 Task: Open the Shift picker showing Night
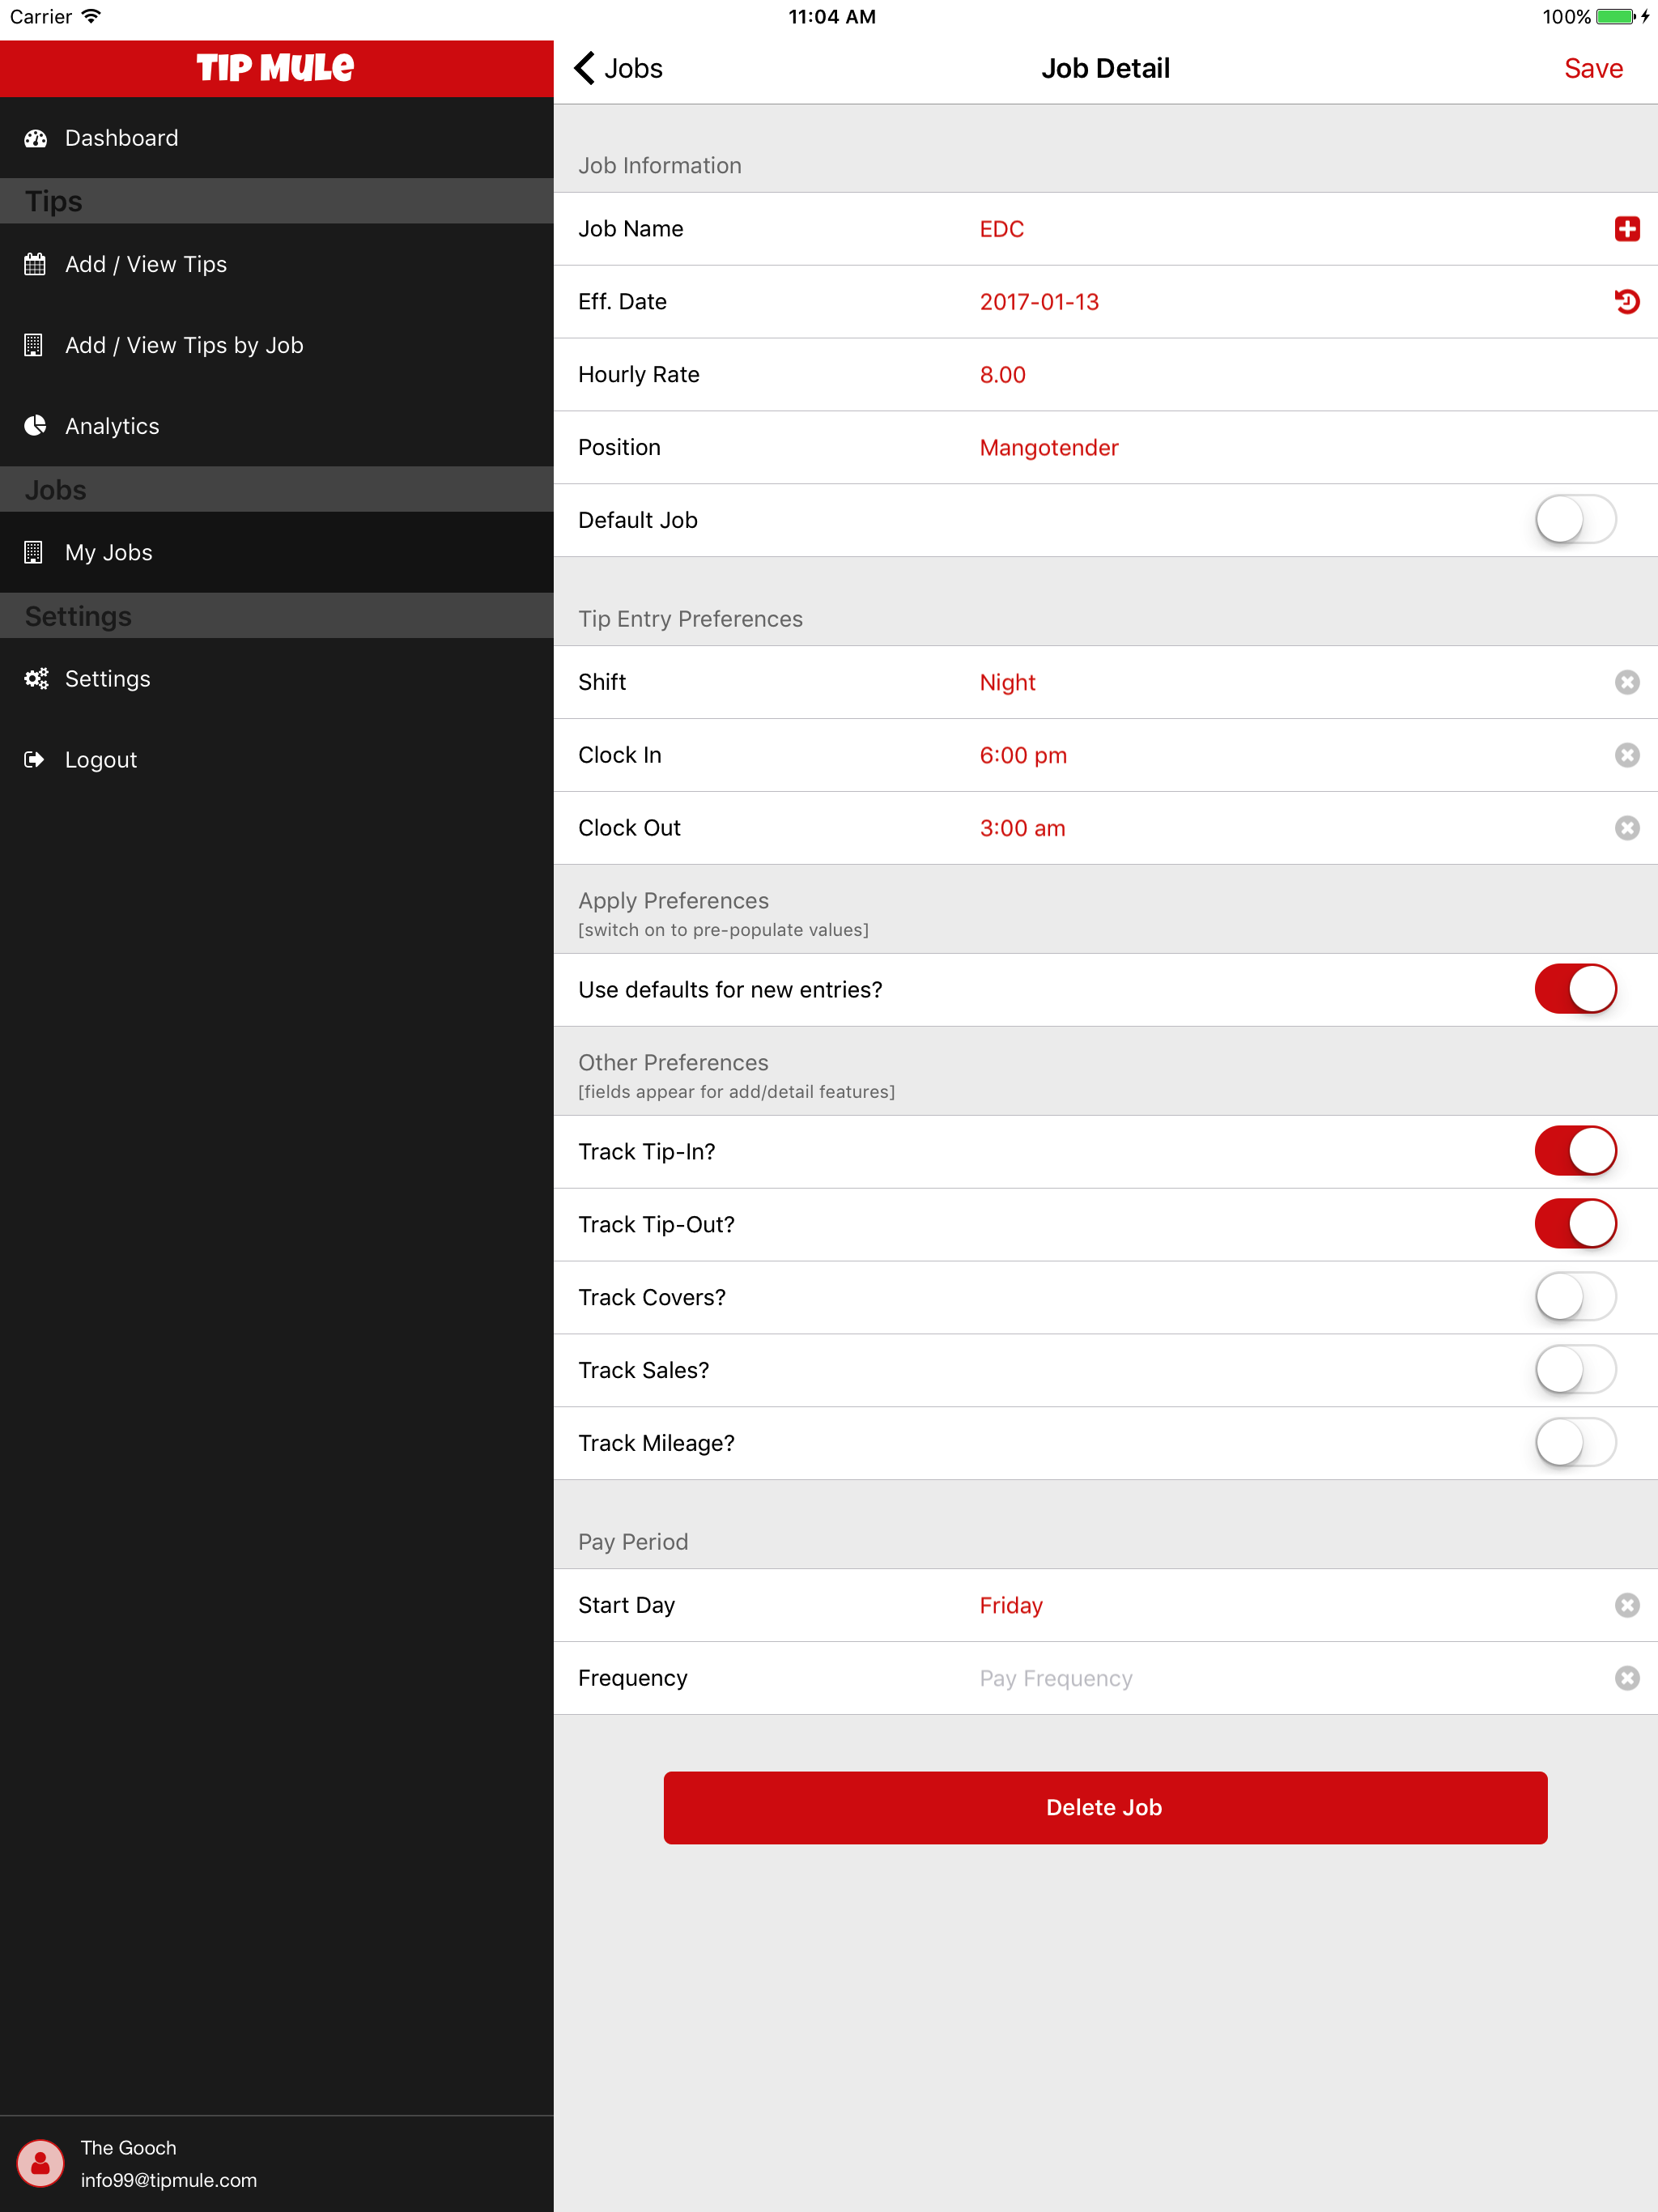(1007, 682)
